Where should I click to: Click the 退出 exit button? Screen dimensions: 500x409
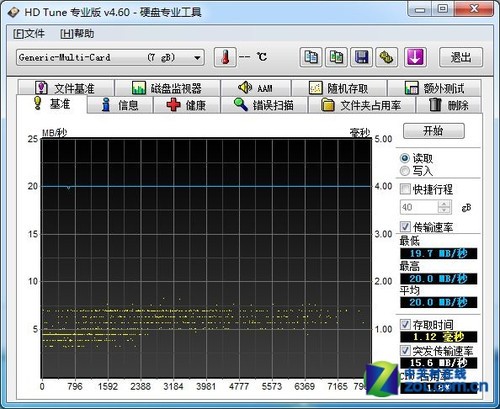point(461,57)
